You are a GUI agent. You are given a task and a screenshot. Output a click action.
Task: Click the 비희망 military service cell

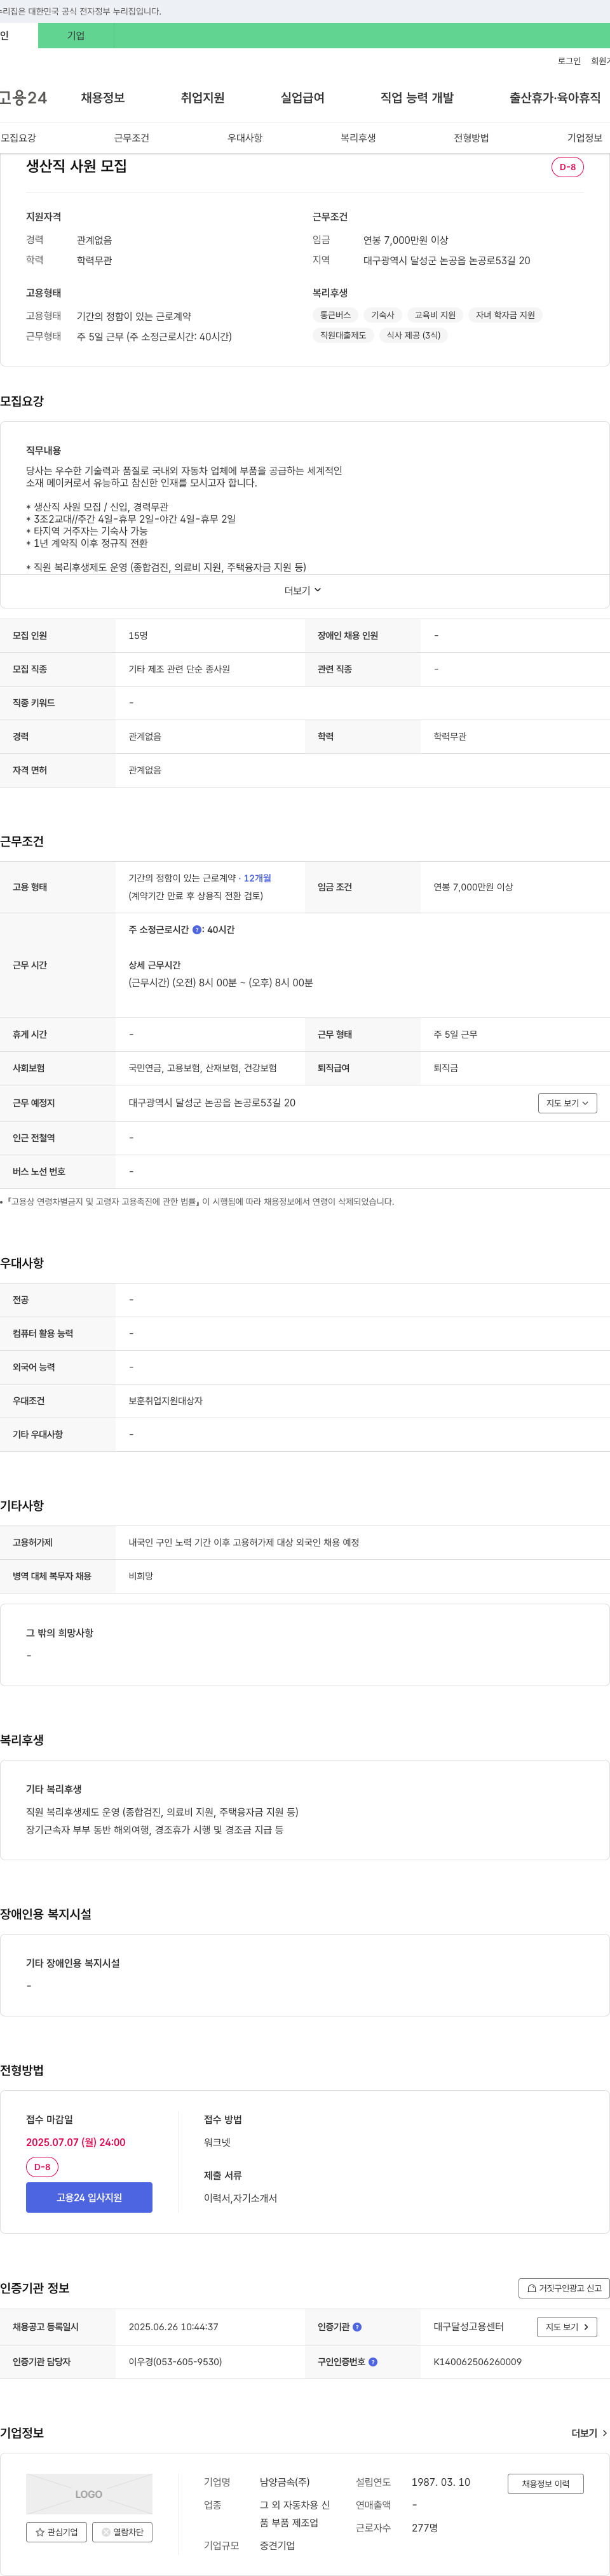click(141, 1576)
